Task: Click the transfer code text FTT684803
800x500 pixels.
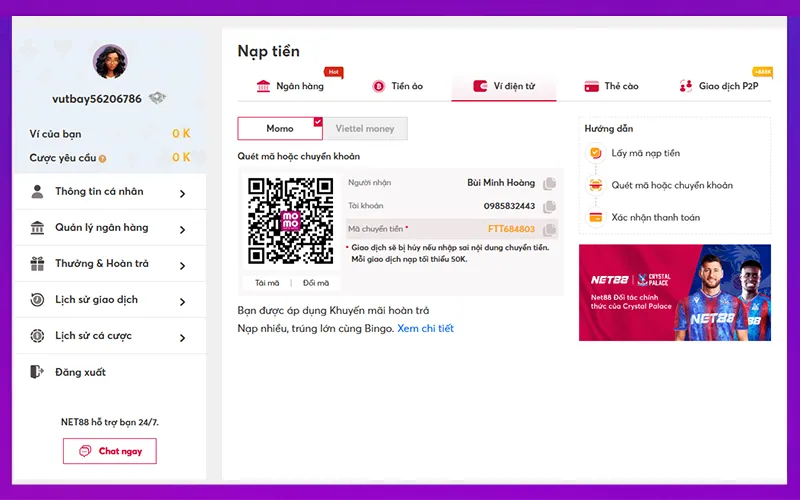Action: [511, 229]
